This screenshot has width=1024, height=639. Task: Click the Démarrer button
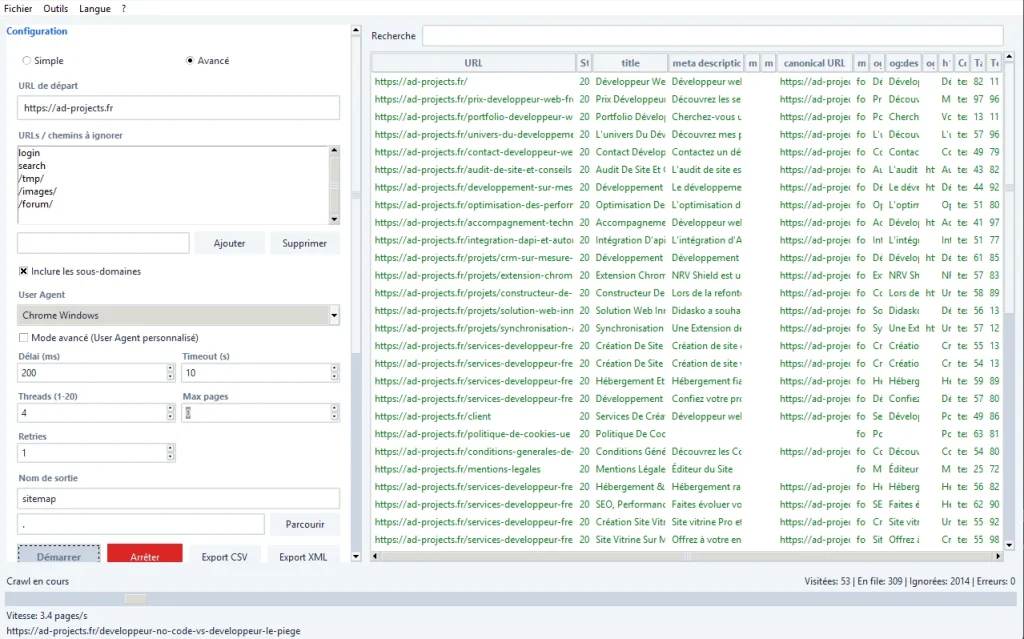point(59,554)
